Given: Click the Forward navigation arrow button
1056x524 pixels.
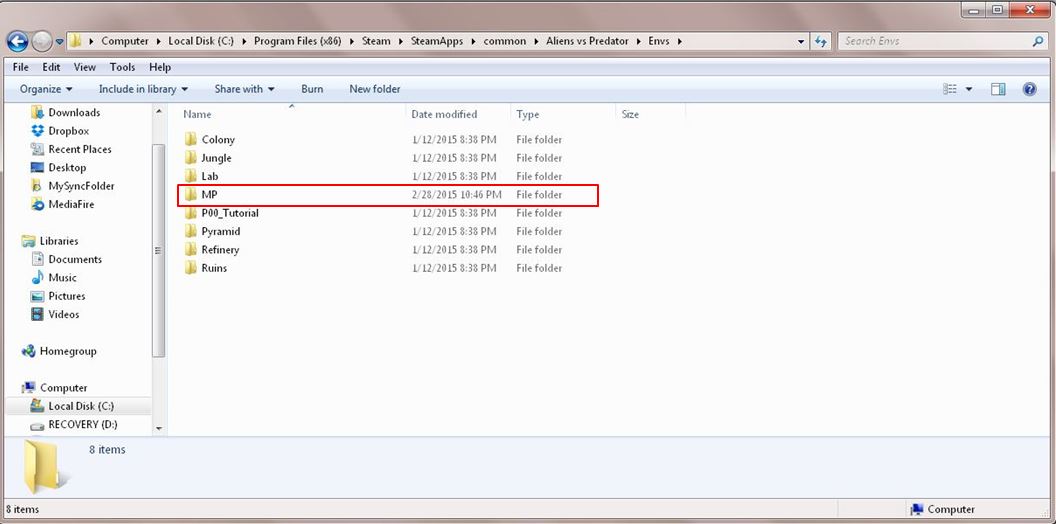Looking at the screenshot, I should point(42,41).
